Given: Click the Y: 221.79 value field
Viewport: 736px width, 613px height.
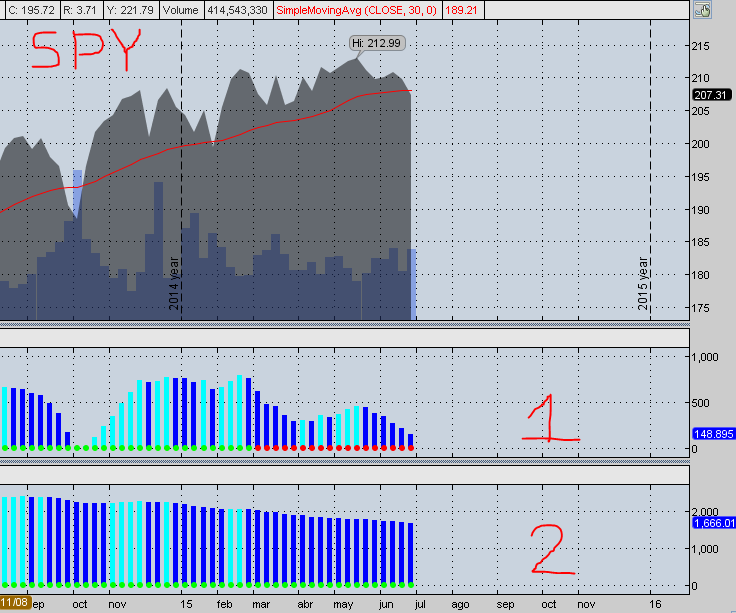Looking at the screenshot, I should (x=130, y=10).
